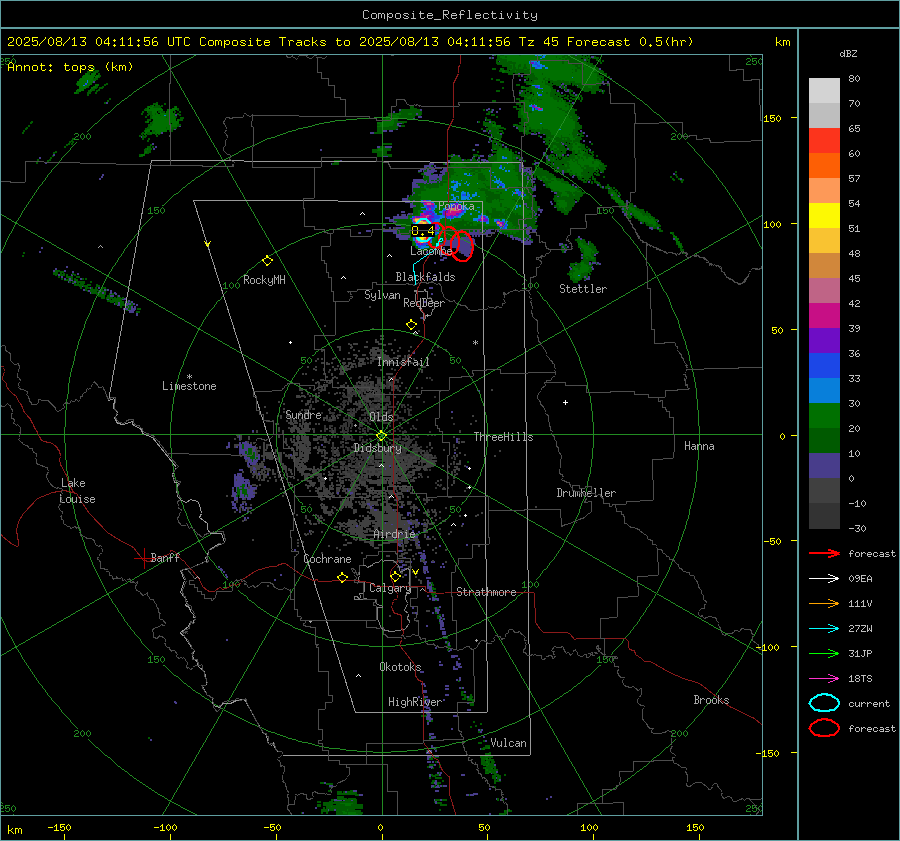The width and height of the screenshot is (900, 841).
Task: Click the Drumheller city label
Action: click(x=586, y=493)
